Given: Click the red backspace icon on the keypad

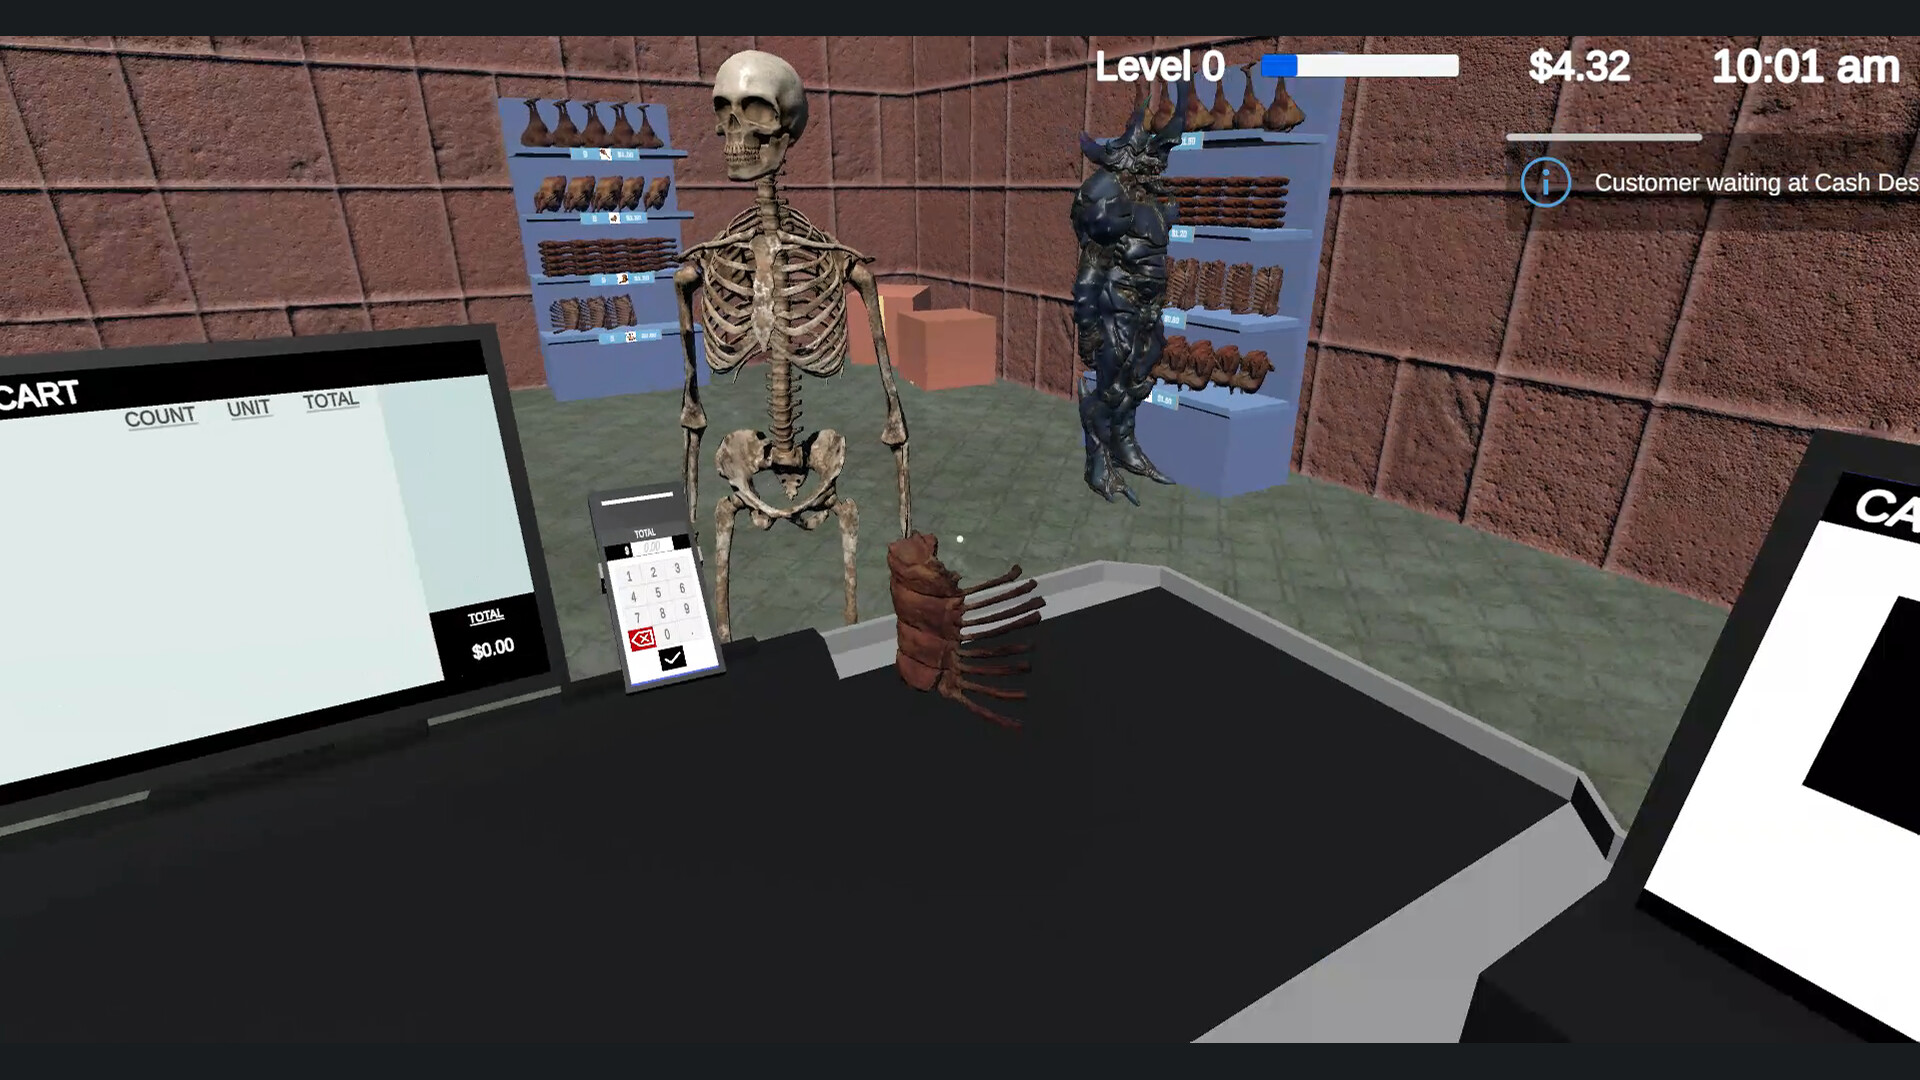Looking at the screenshot, I should click(x=643, y=638).
